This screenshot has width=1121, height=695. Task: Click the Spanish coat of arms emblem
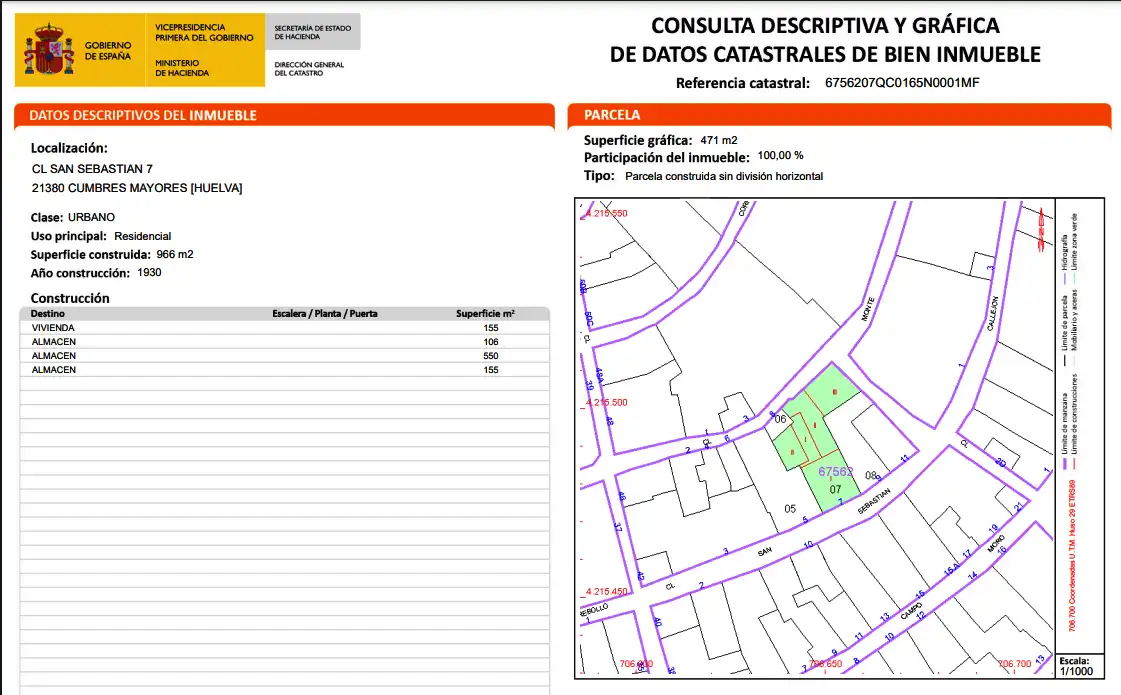tap(49, 49)
